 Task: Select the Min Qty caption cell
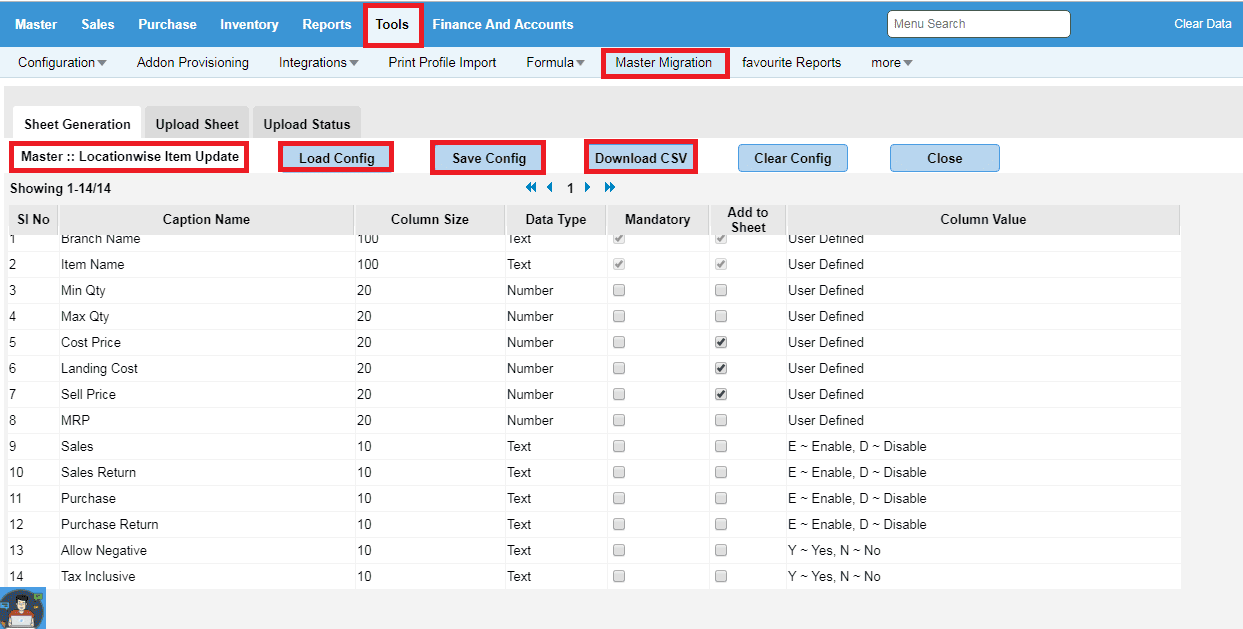[207, 290]
